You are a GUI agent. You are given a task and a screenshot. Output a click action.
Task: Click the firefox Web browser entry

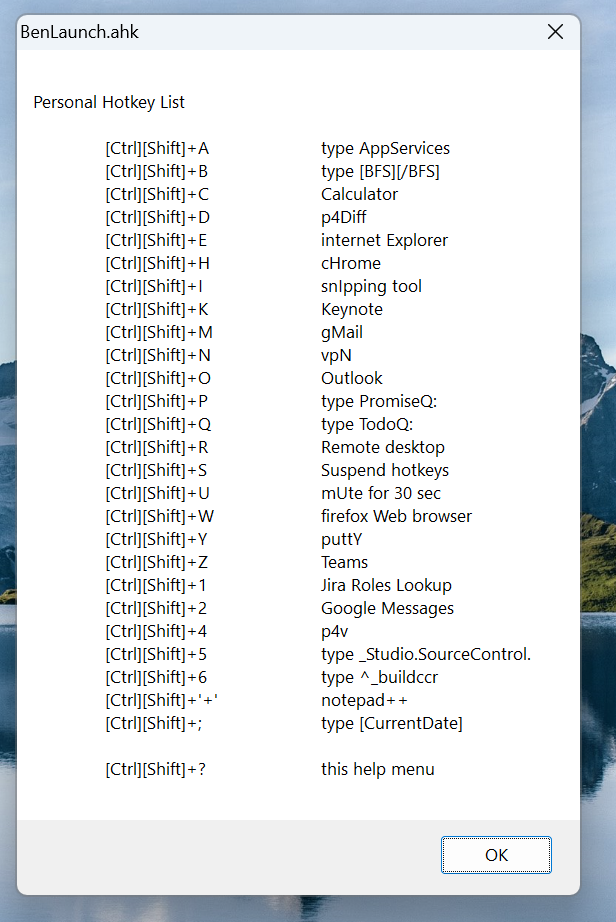pos(396,516)
